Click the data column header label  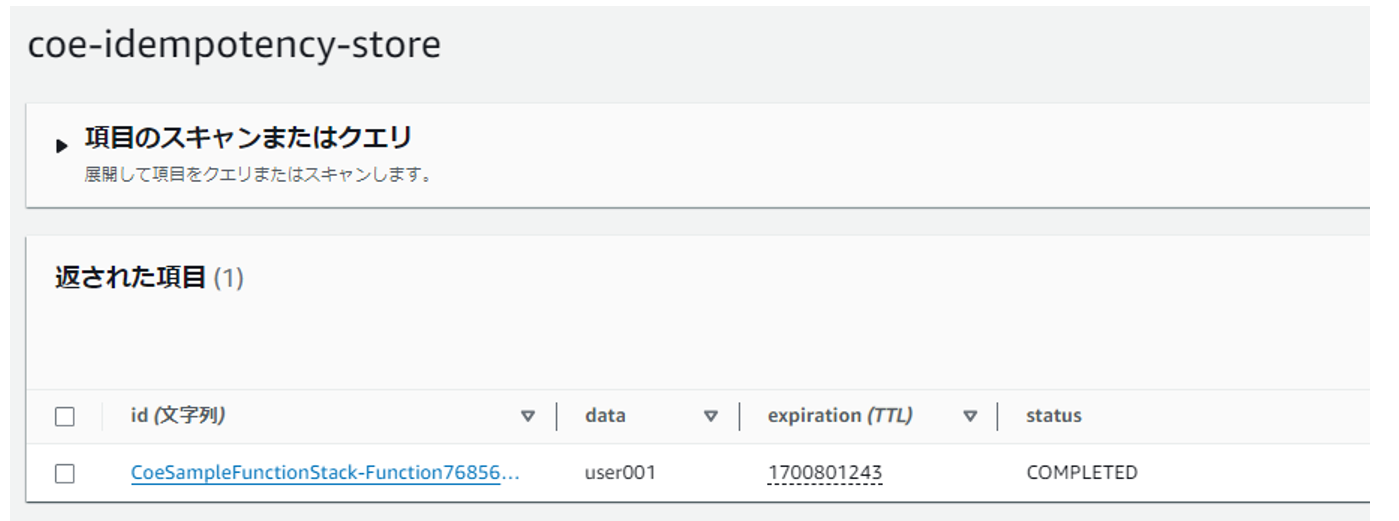point(605,416)
